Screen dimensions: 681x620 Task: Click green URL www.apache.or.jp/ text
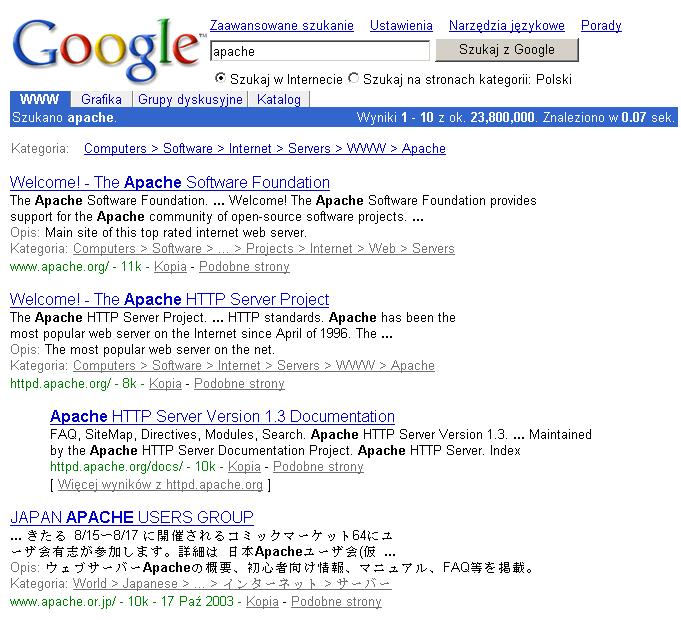63,601
